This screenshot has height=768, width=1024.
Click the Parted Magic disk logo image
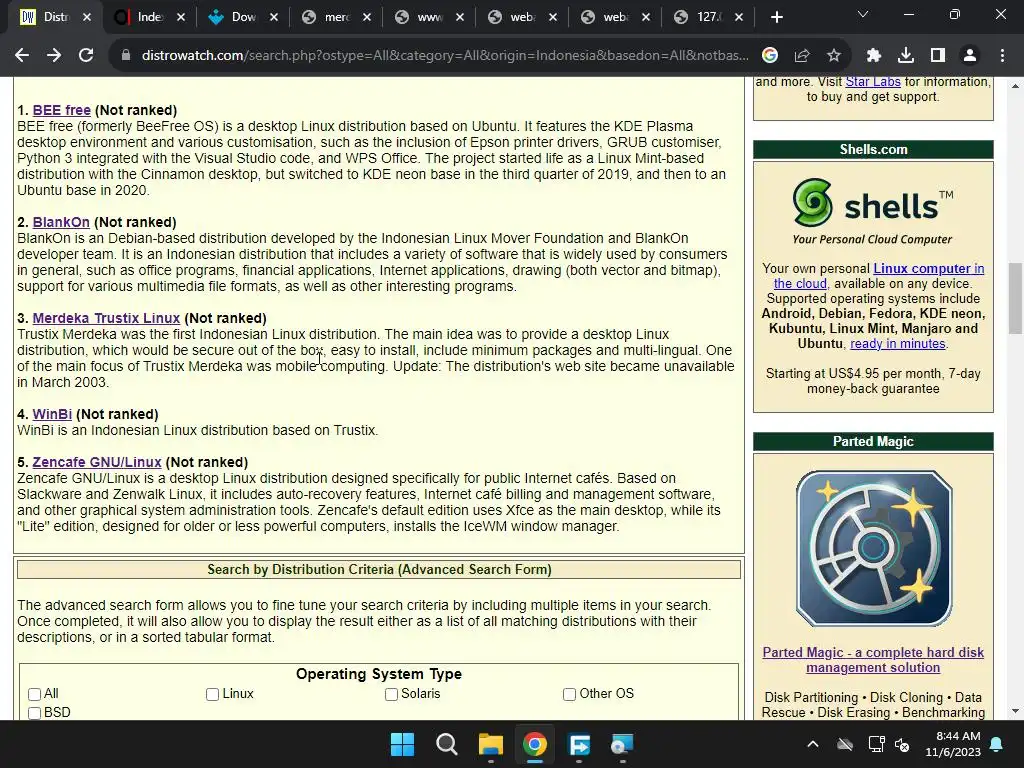click(x=874, y=549)
